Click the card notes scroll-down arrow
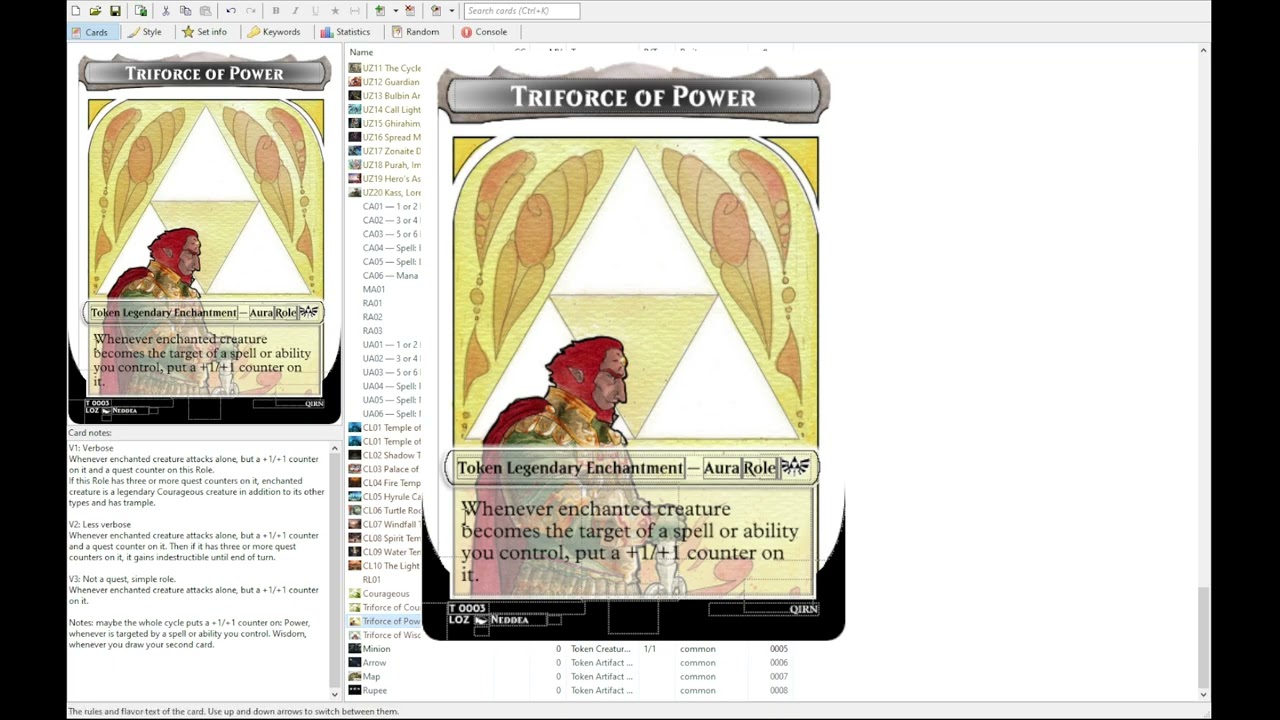Viewport: 1280px width, 720px height. click(x=333, y=693)
